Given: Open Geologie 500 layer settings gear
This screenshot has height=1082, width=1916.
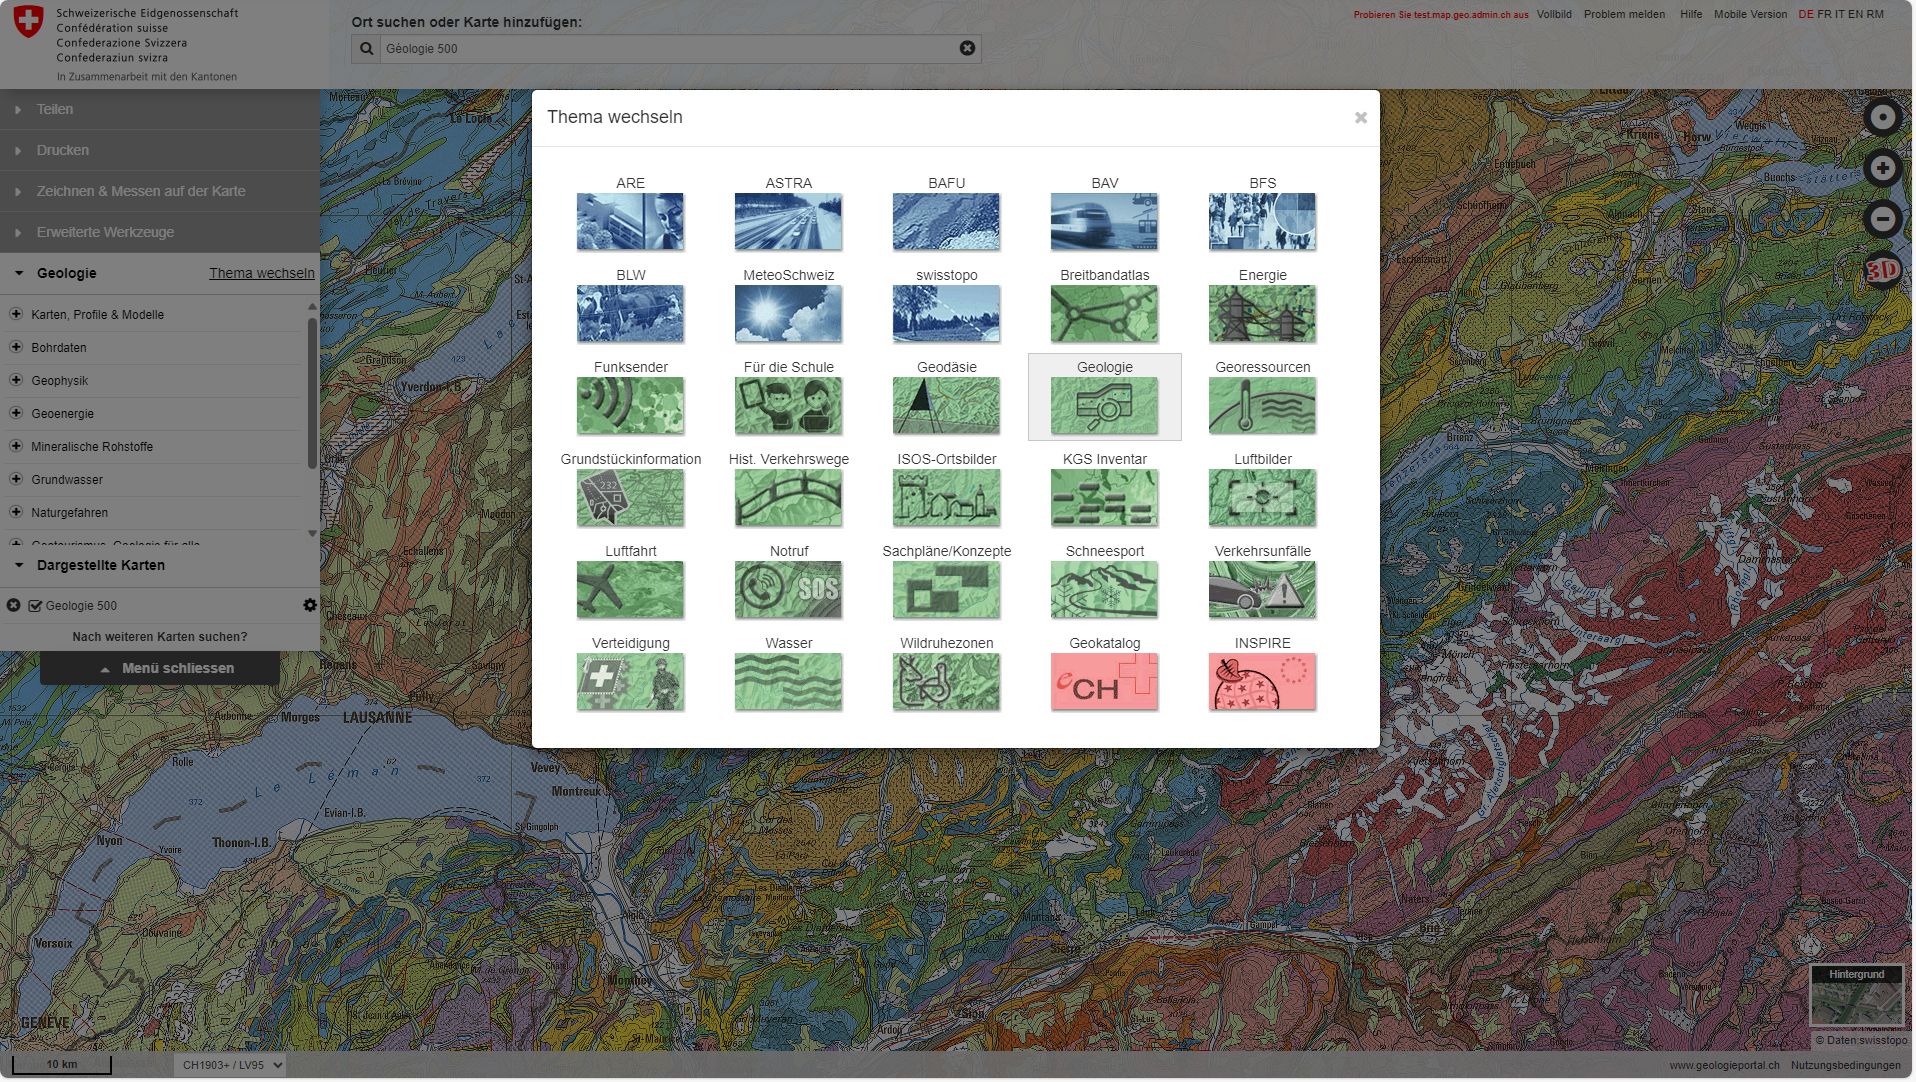Looking at the screenshot, I should click(309, 605).
